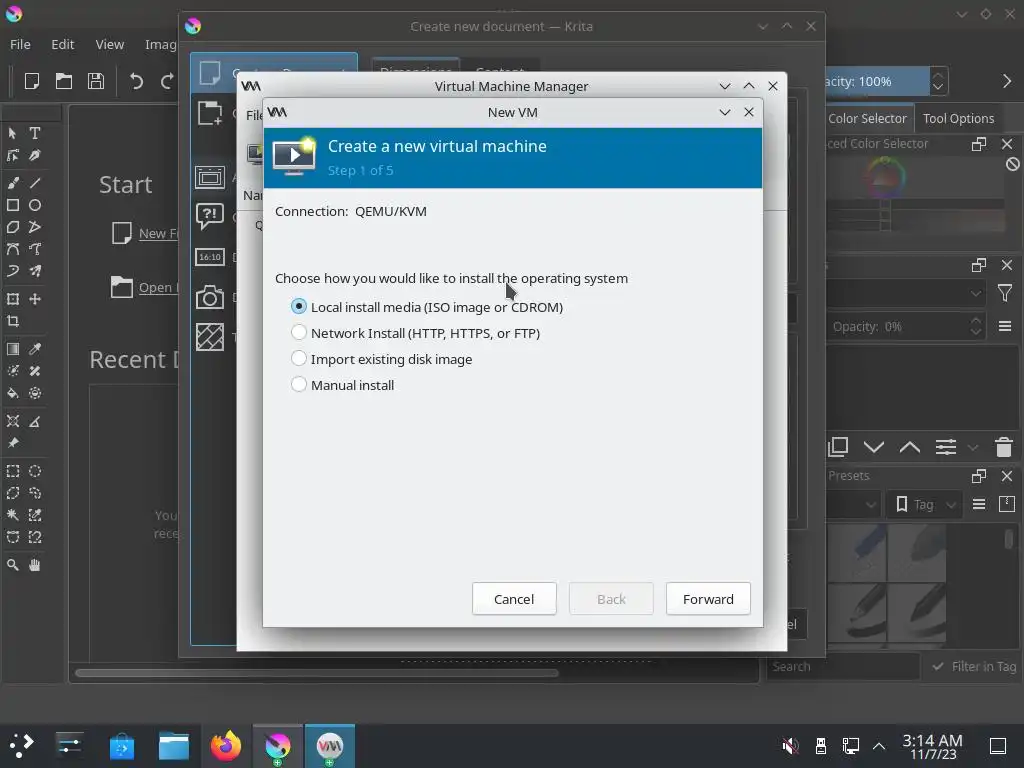Image resolution: width=1024 pixels, height=768 pixels.
Task: Expand the layer blending mode dropdown
Action: [x=906, y=293]
